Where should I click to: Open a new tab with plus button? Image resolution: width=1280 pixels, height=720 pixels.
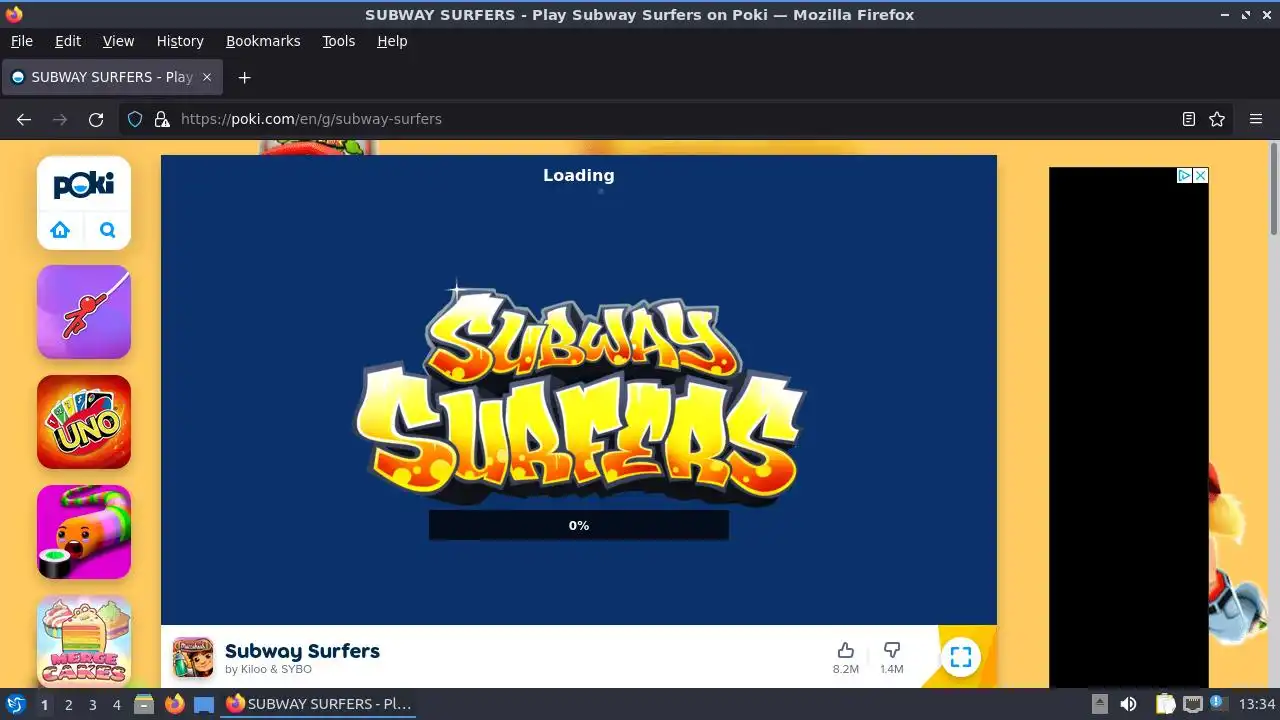click(244, 77)
